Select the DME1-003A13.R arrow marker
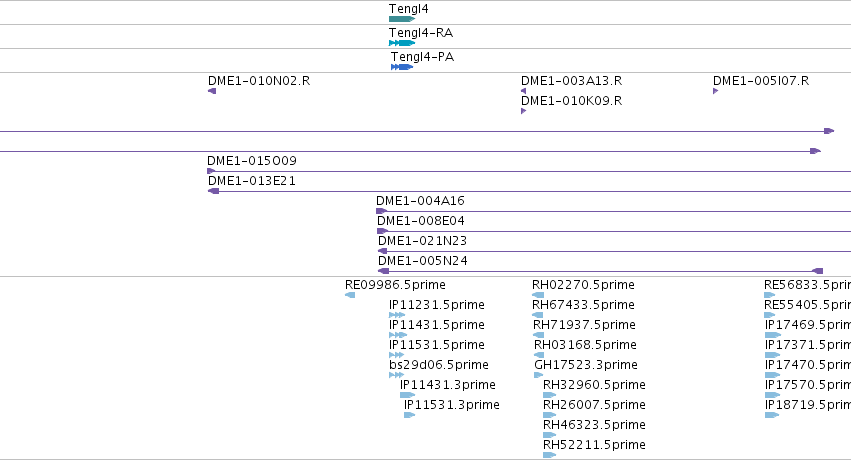The width and height of the screenshot is (851, 460). 524,91
